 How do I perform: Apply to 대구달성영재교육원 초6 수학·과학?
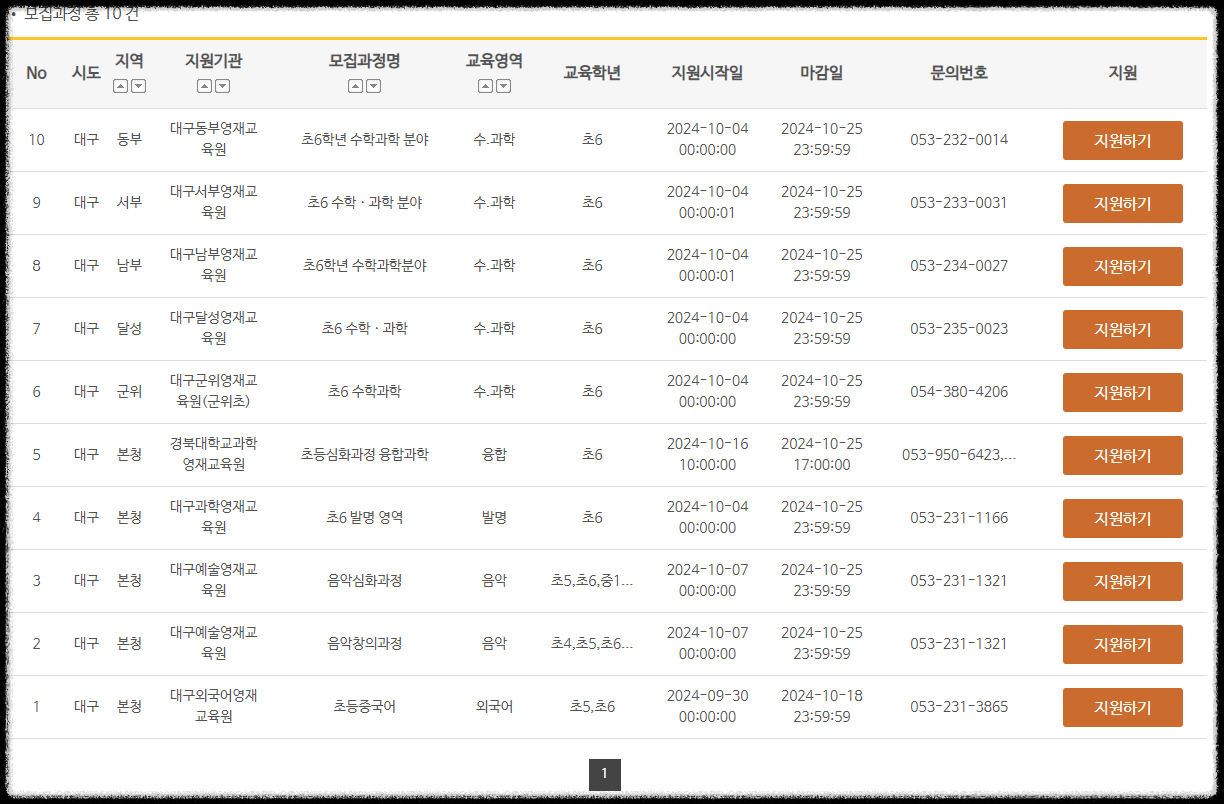coord(1122,329)
